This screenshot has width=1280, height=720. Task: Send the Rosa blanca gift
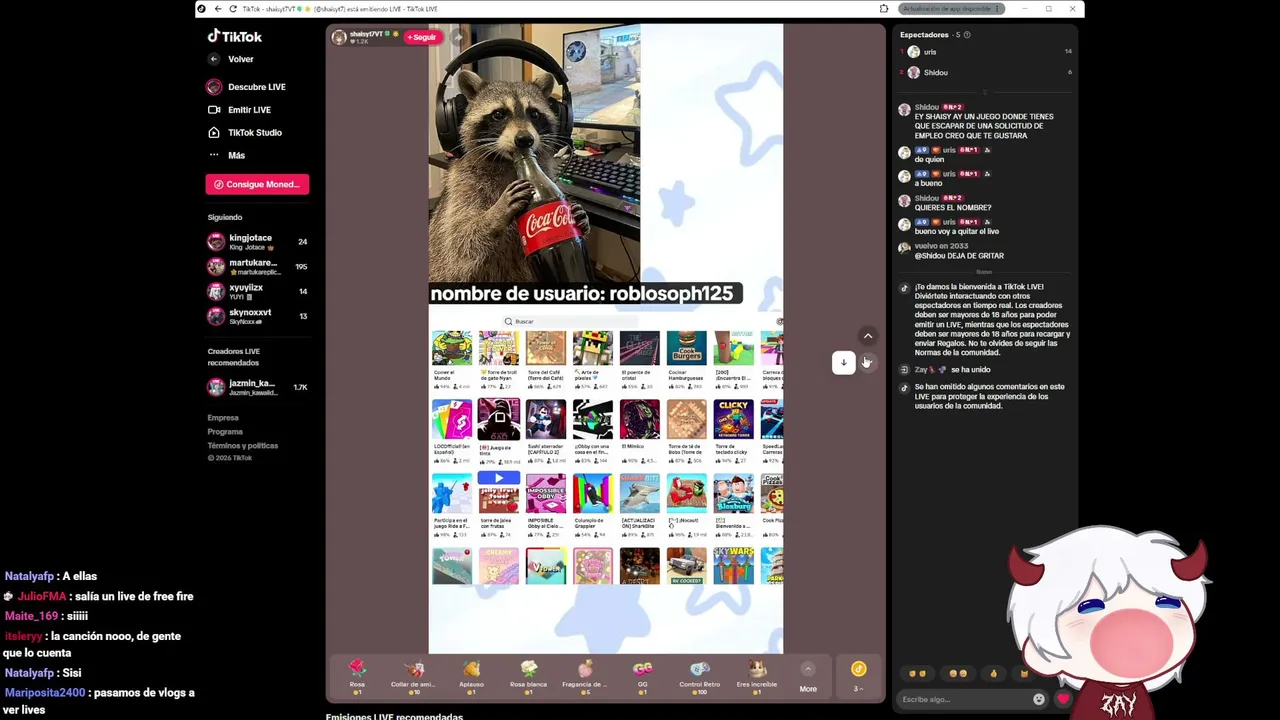point(528,676)
